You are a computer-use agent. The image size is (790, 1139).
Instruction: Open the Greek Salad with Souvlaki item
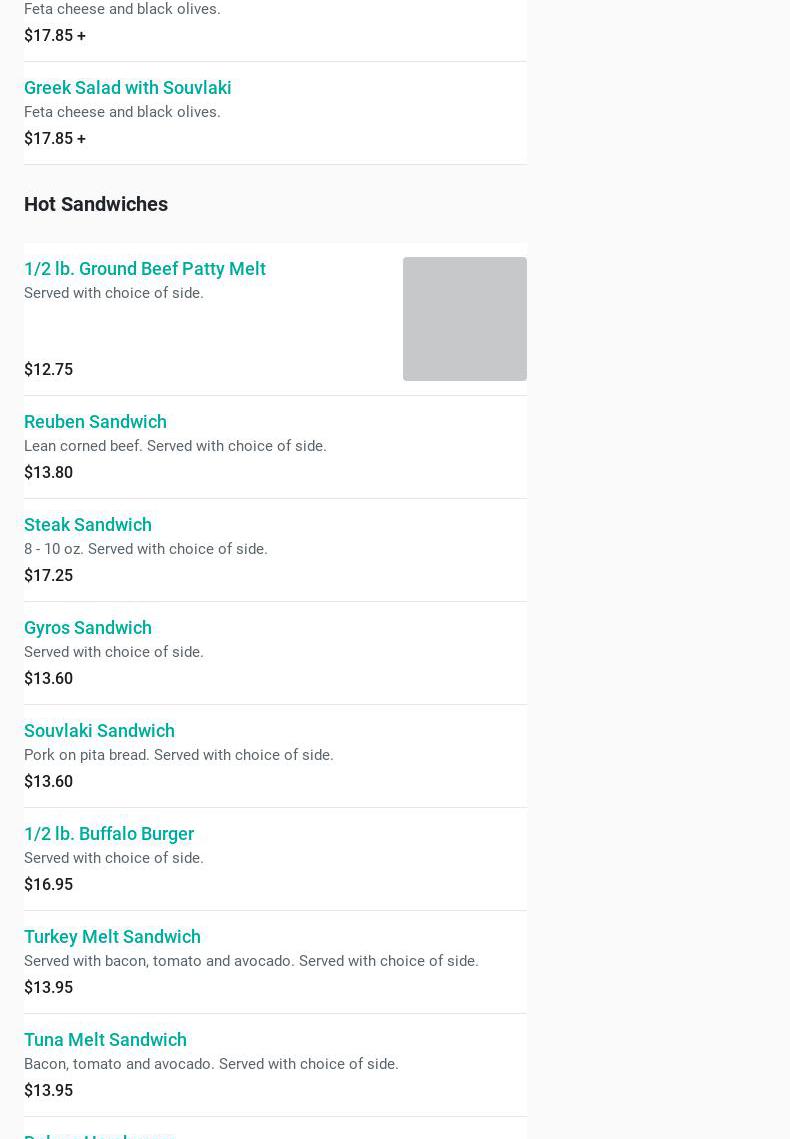127,88
